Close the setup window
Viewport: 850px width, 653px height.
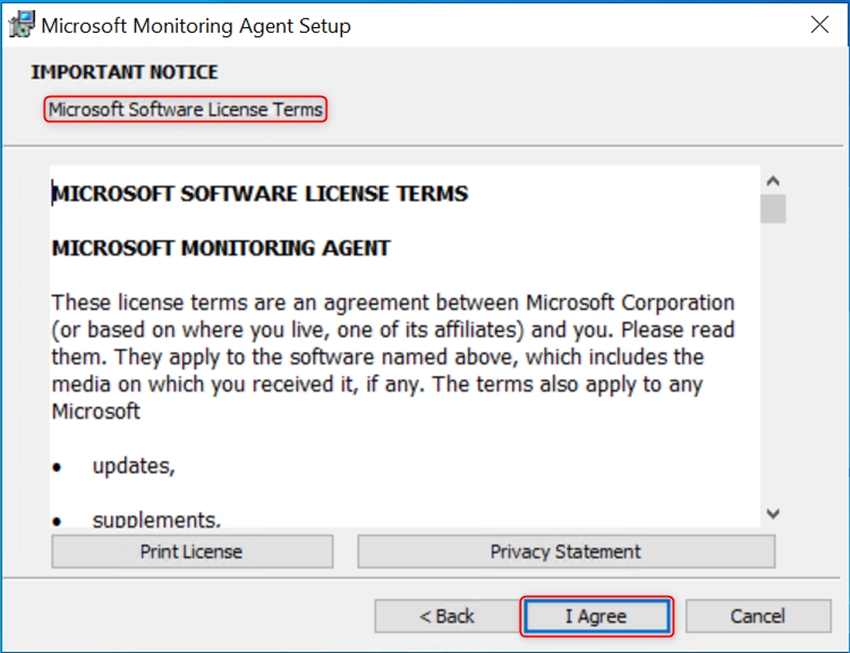[820, 24]
